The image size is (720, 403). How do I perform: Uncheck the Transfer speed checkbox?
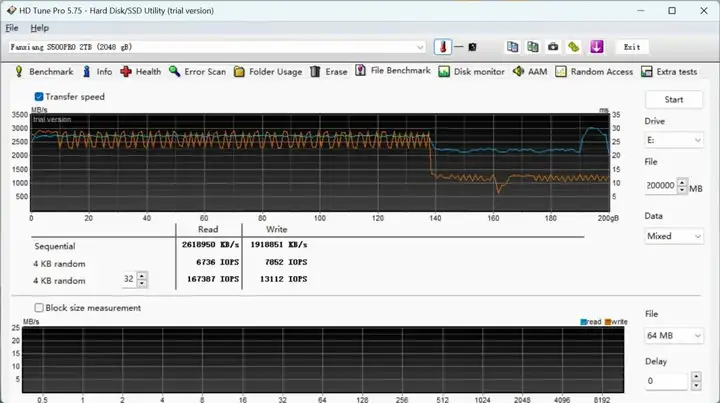pyautogui.click(x=39, y=96)
